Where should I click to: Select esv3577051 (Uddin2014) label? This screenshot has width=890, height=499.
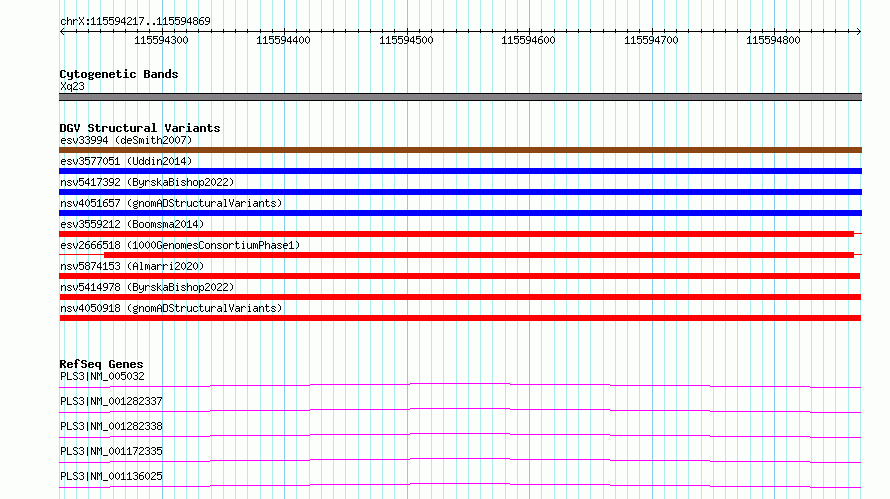(126, 161)
